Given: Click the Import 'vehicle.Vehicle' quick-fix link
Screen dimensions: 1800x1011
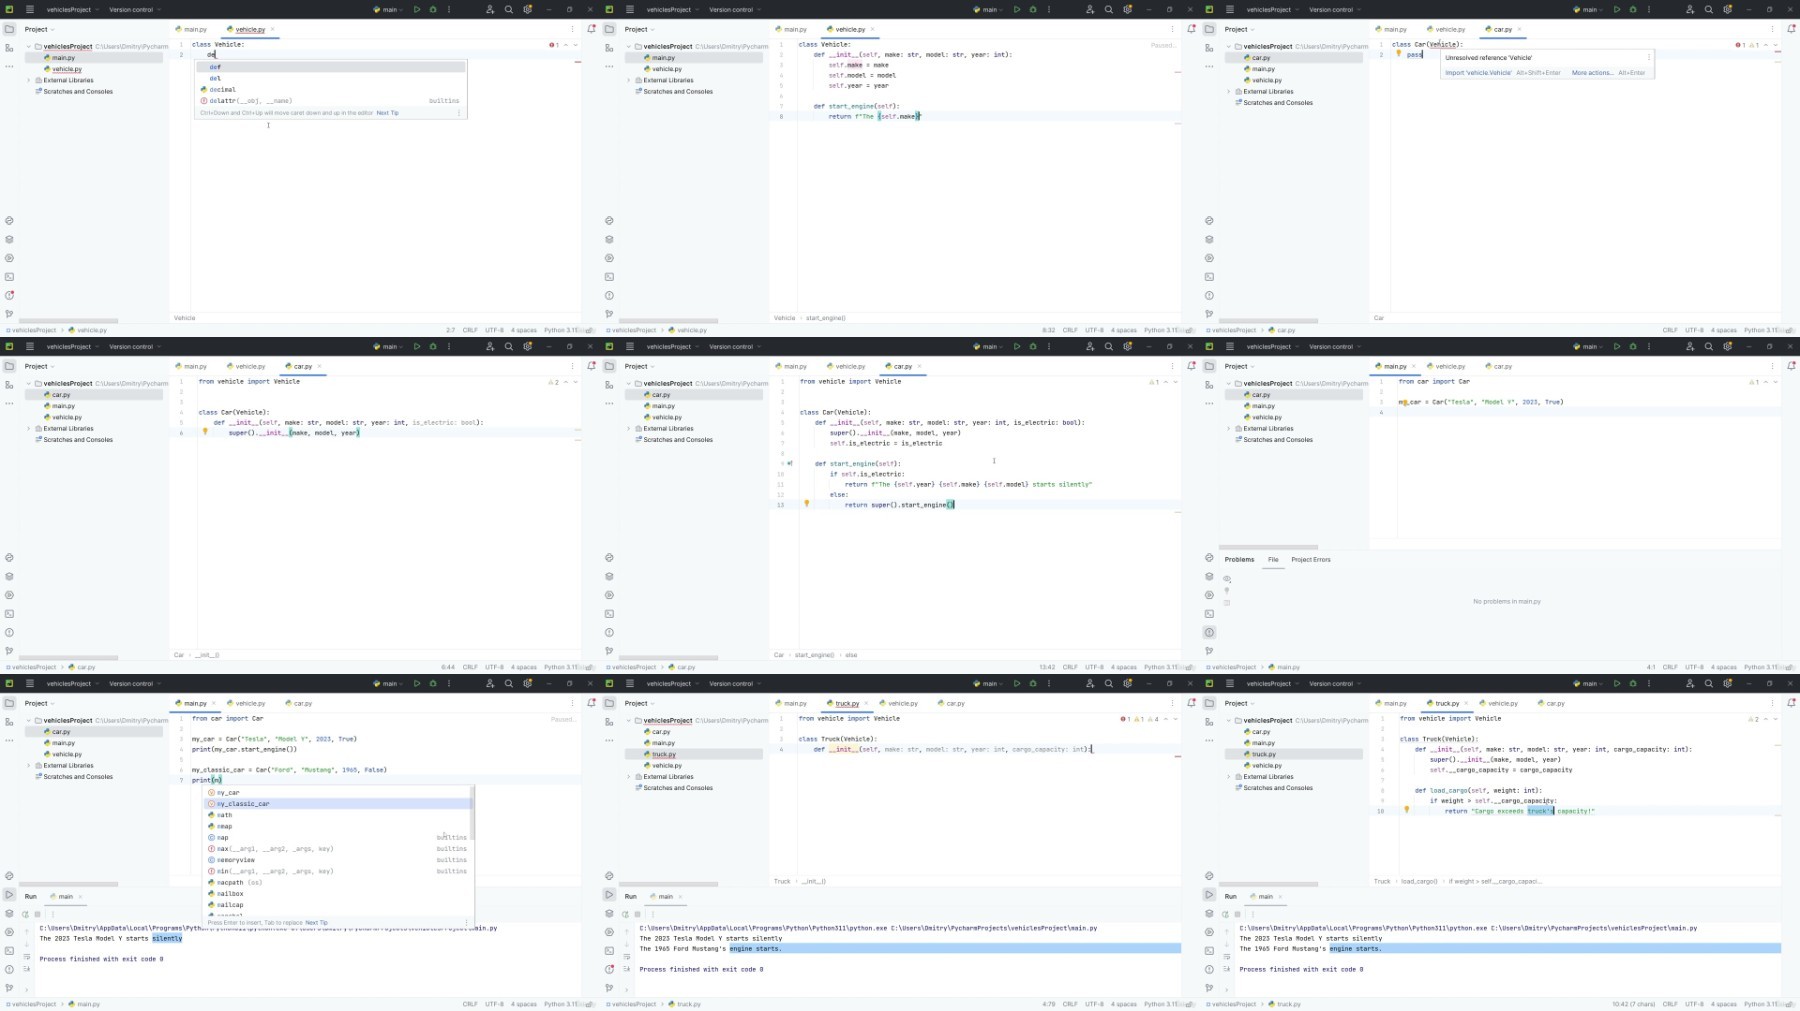Looking at the screenshot, I should [1478, 73].
